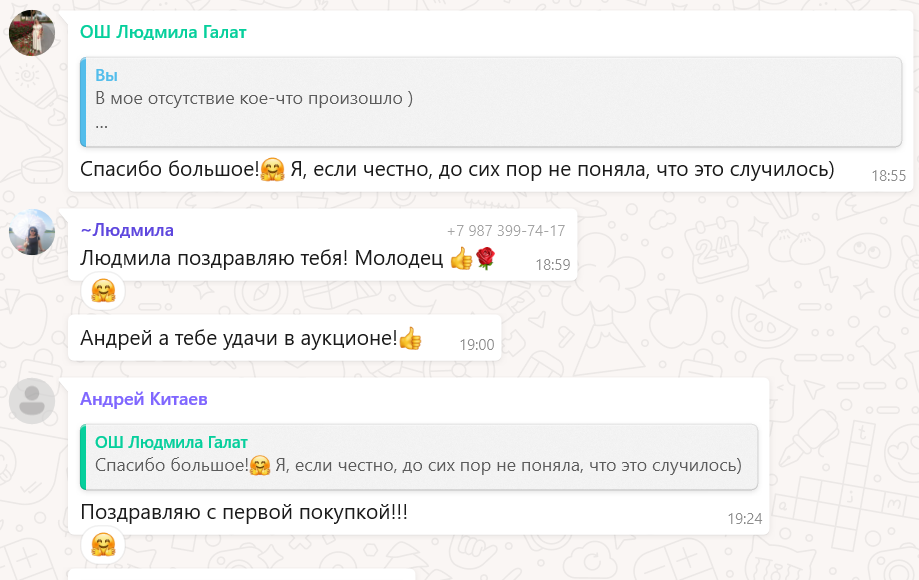Image resolution: width=919 pixels, height=580 pixels.
Task: Open quoted ОШ Людмила Галат reply in Андрей's message
Action: pyautogui.click(x=419, y=456)
